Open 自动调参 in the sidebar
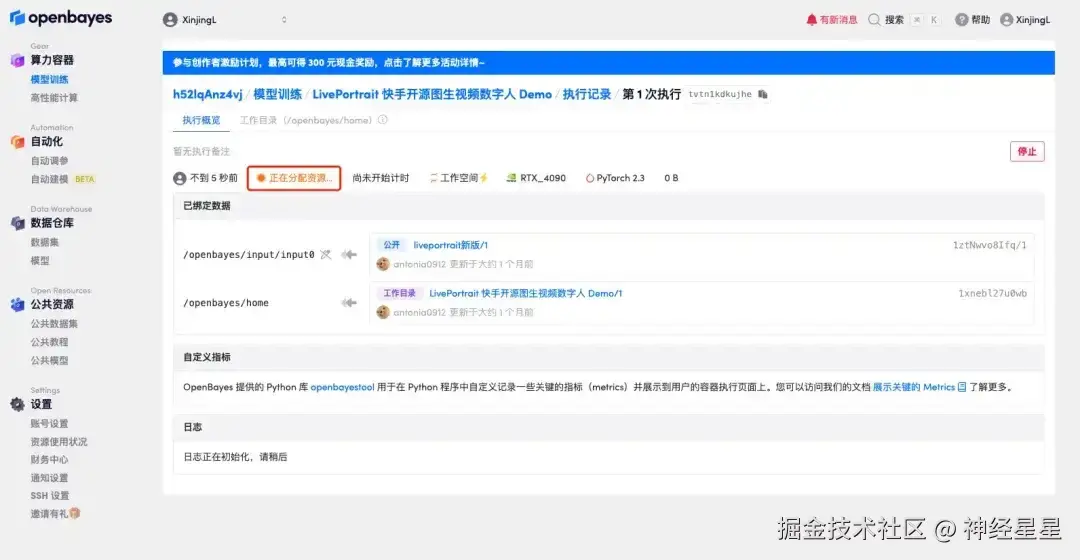 (x=49, y=160)
